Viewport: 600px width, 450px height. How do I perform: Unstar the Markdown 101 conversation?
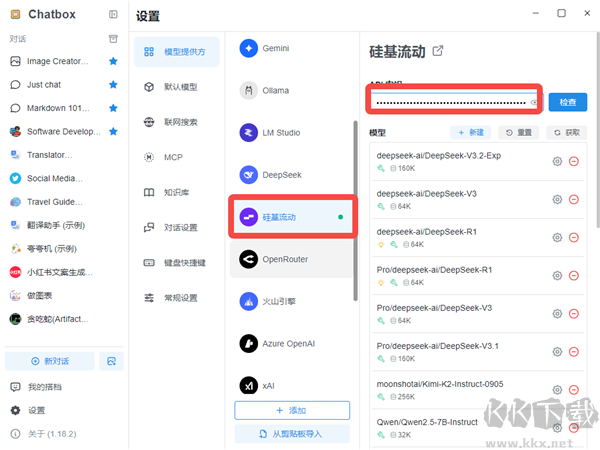coord(113,108)
